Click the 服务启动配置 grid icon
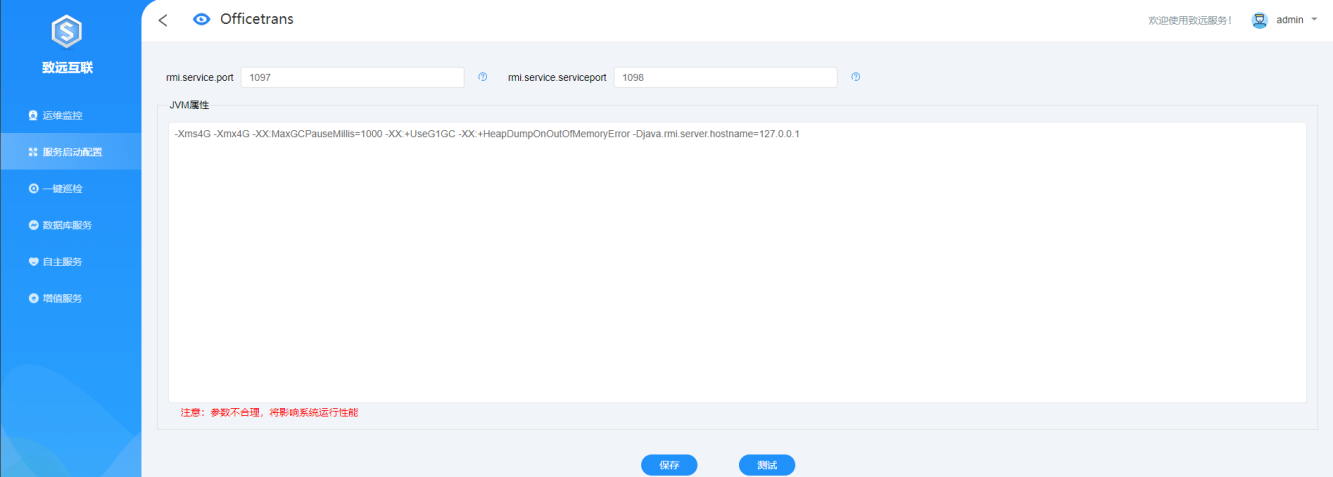The width and height of the screenshot is (1333, 477). (33, 152)
